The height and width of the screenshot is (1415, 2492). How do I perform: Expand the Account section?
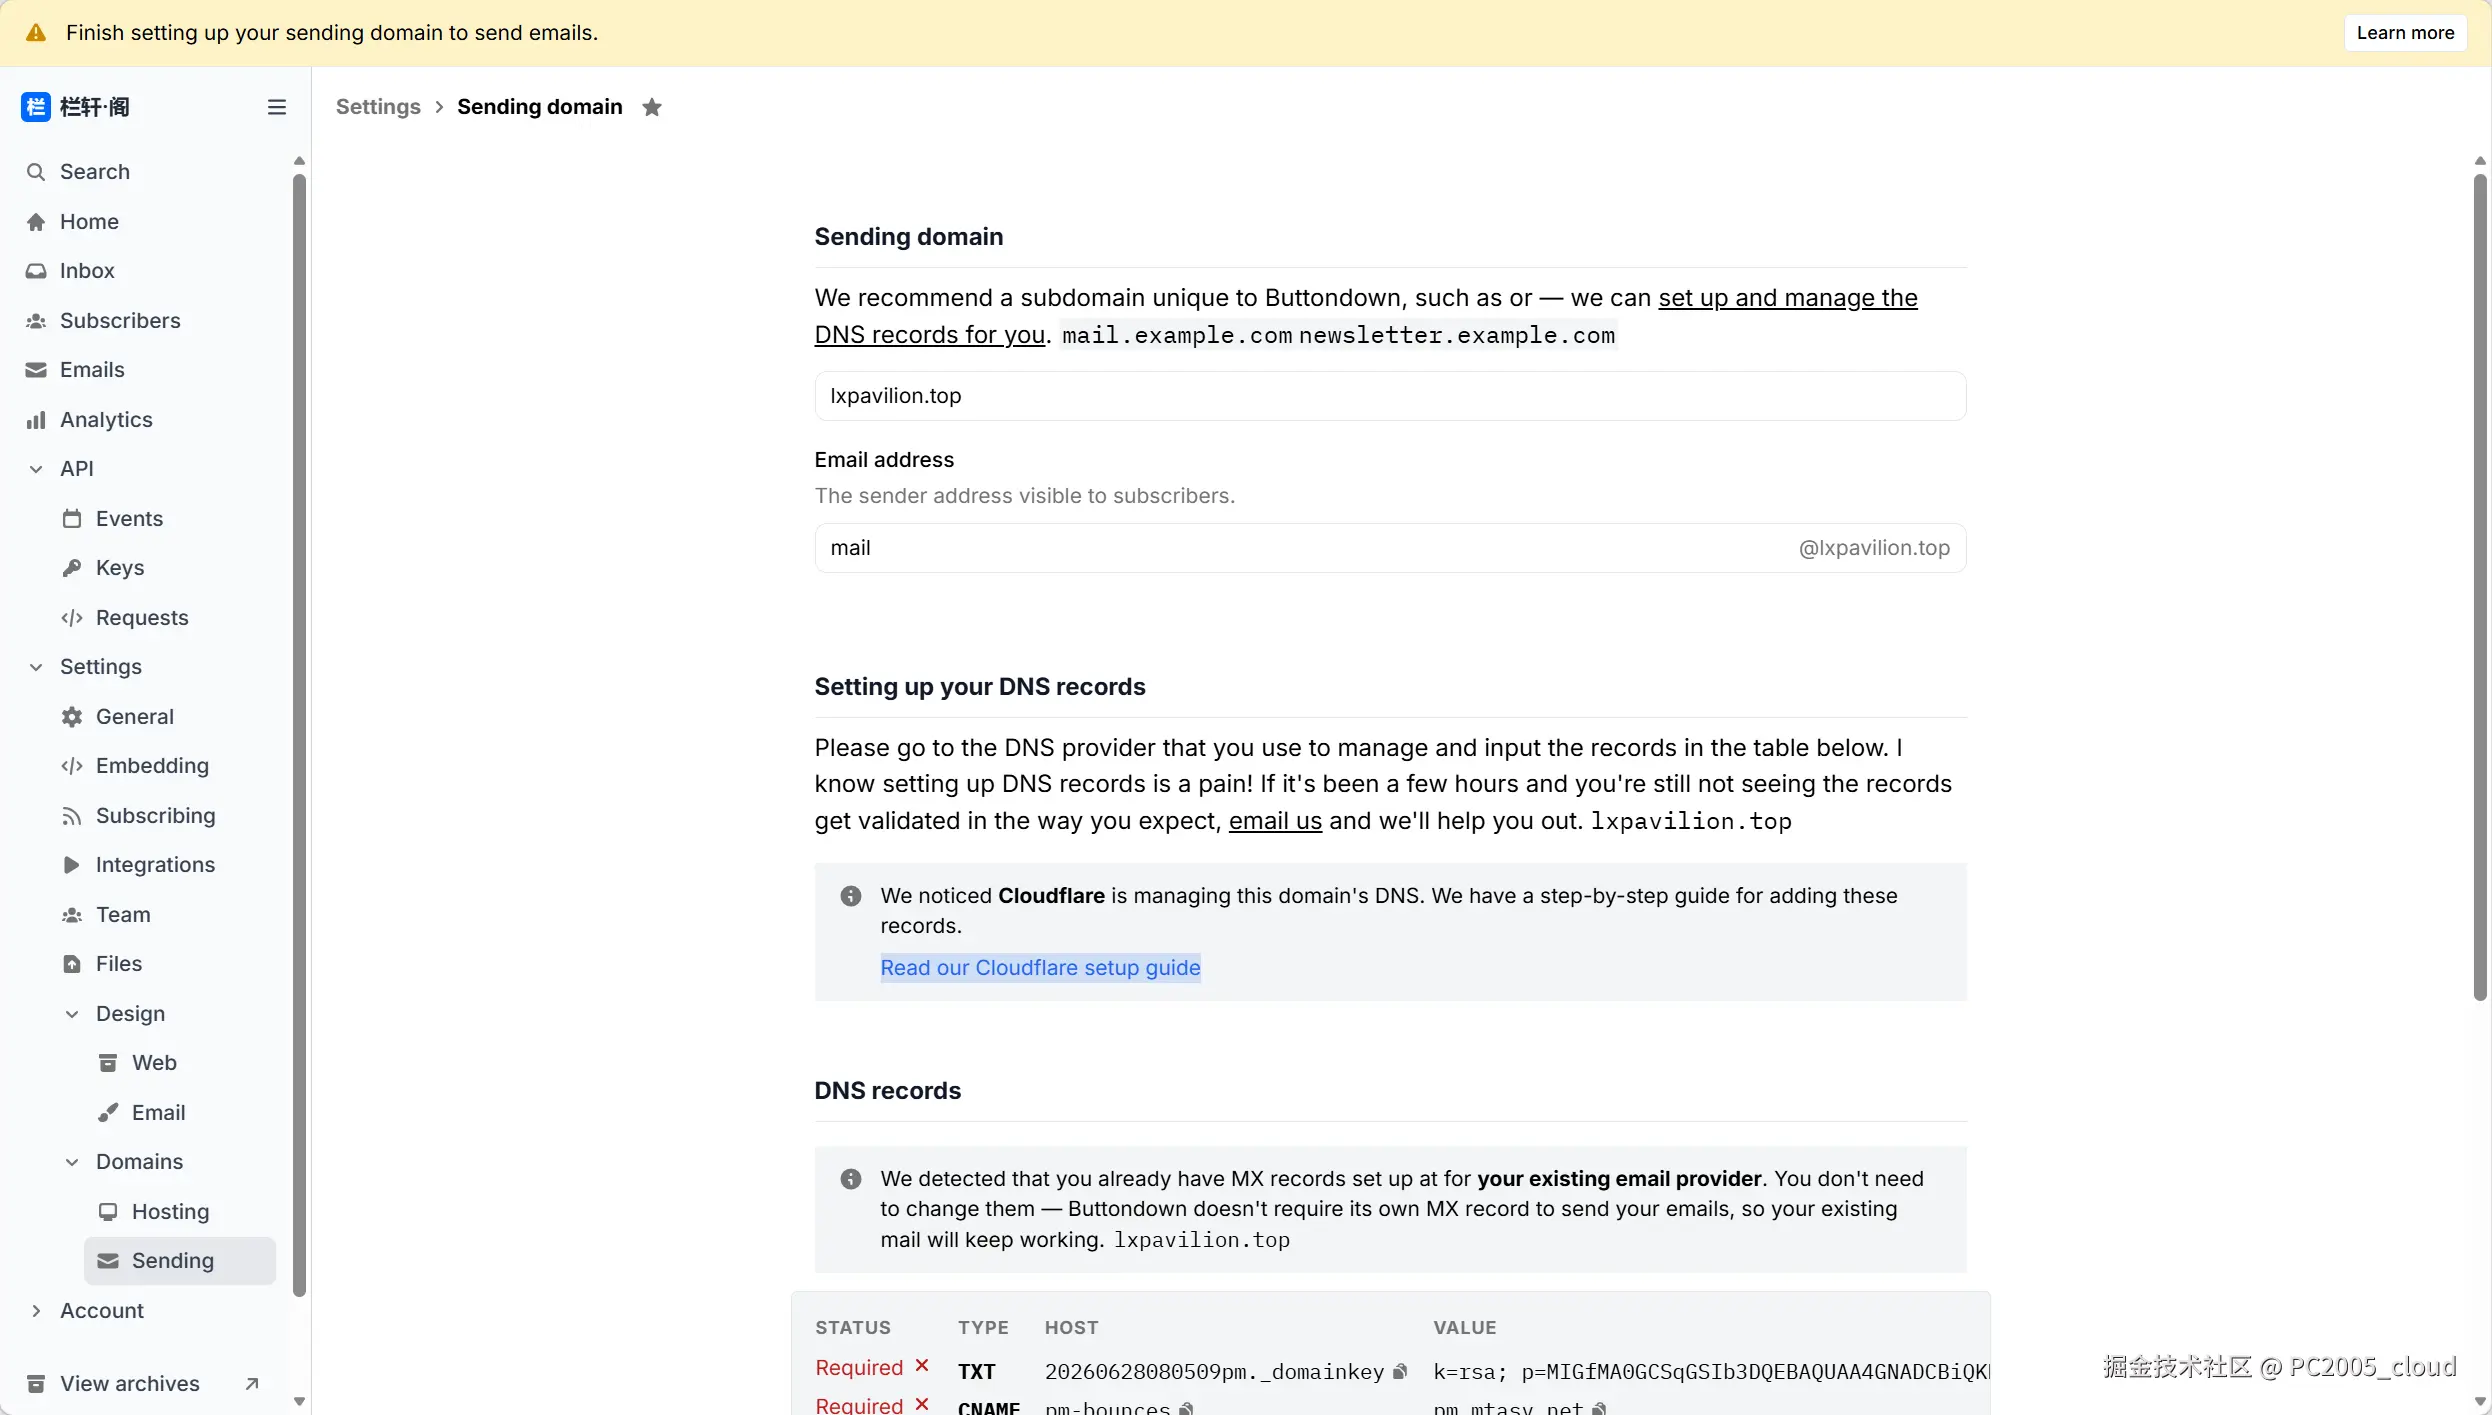click(x=36, y=1311)
